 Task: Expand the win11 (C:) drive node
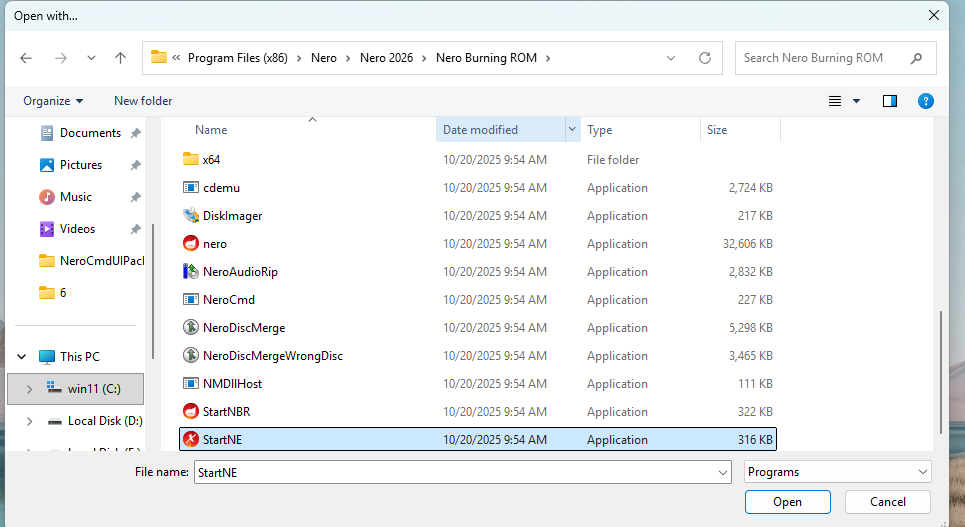pos(29,389)
